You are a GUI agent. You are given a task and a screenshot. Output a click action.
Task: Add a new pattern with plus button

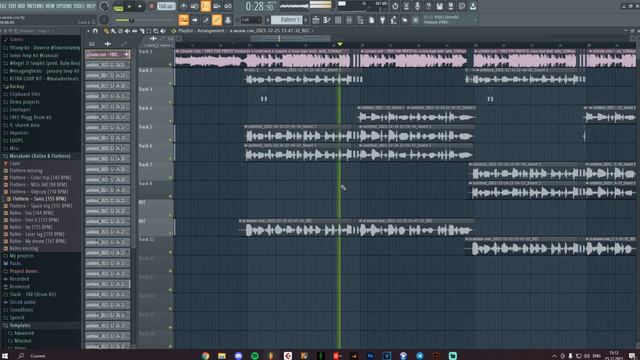click(x=306, y=20)
